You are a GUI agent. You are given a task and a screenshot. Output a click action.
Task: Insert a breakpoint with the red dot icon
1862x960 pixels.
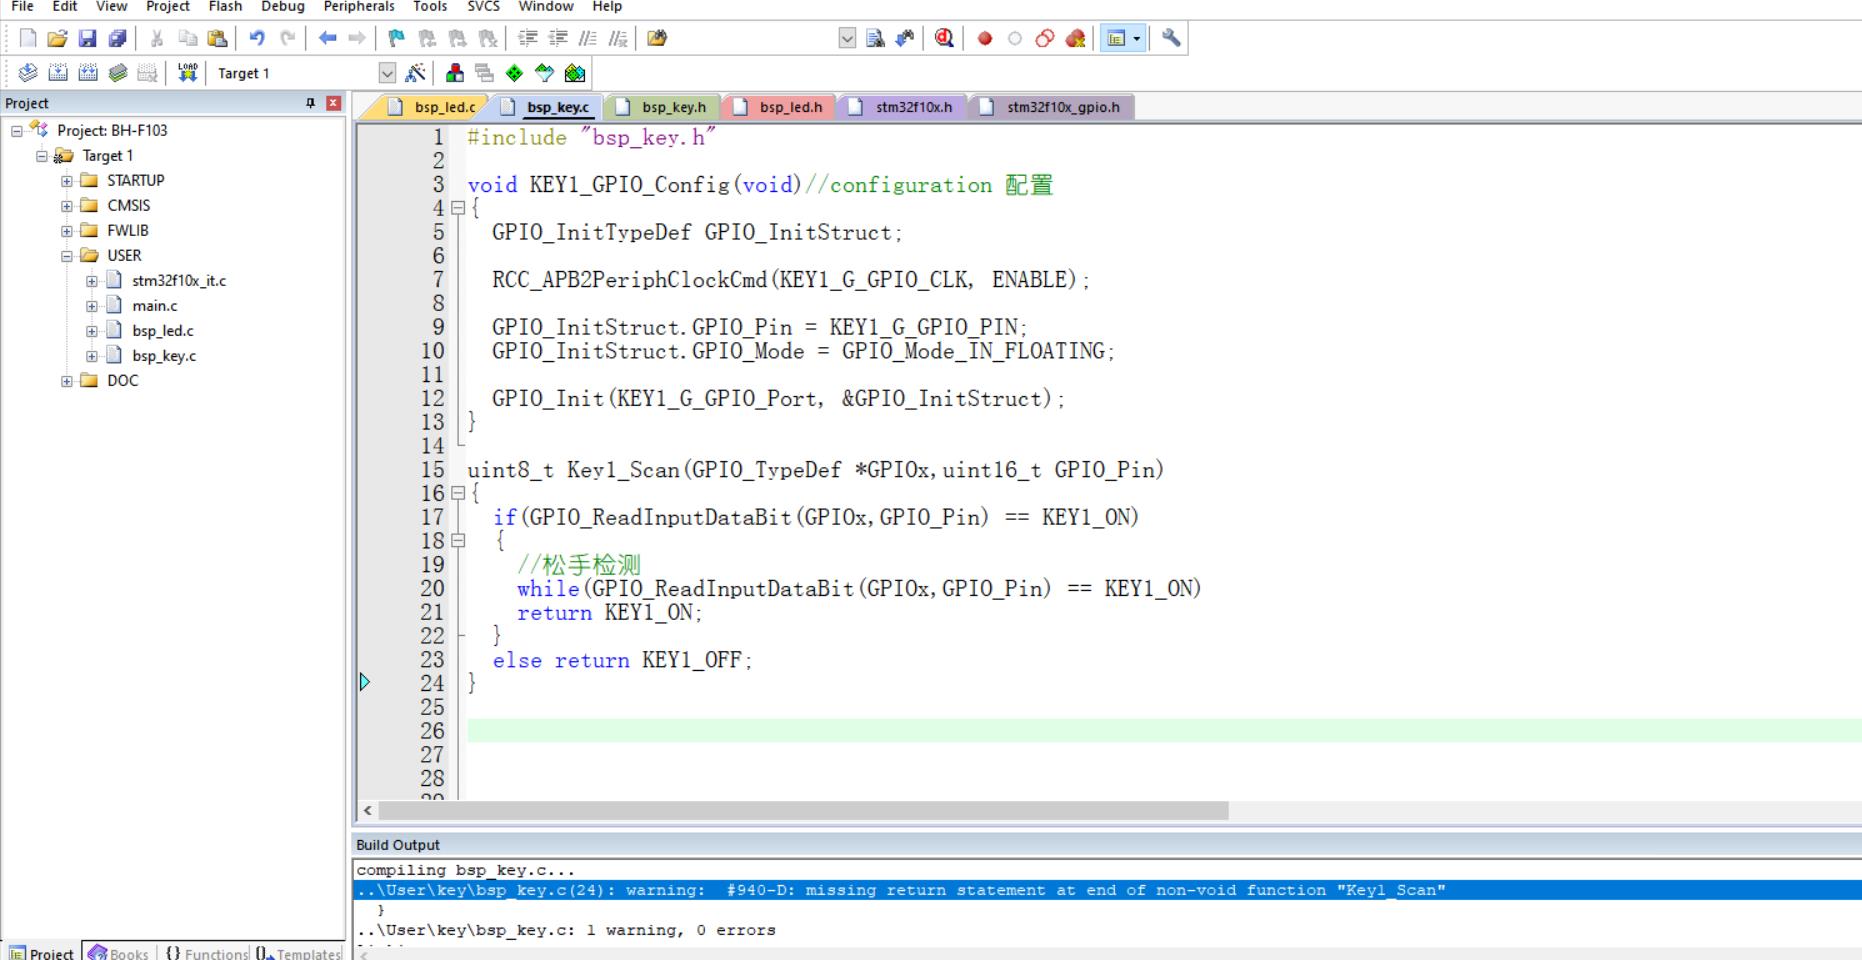tap(985, 38)
